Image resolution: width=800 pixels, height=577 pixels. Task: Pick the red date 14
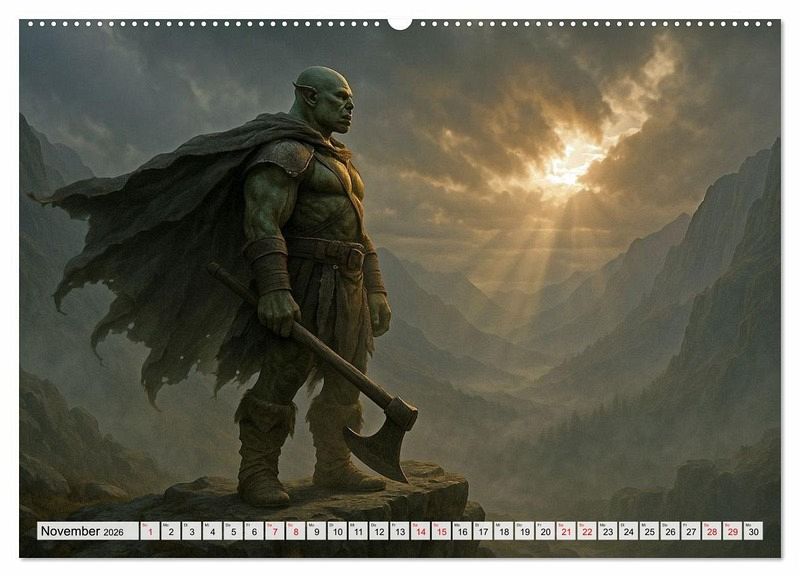420,532
